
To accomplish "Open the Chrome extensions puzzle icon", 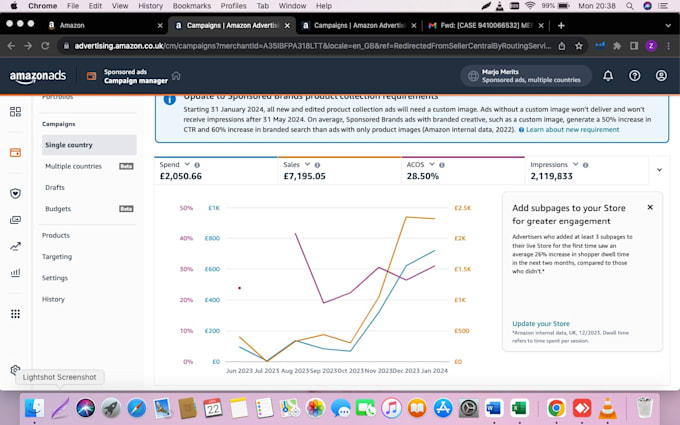I will coord(617,46).
